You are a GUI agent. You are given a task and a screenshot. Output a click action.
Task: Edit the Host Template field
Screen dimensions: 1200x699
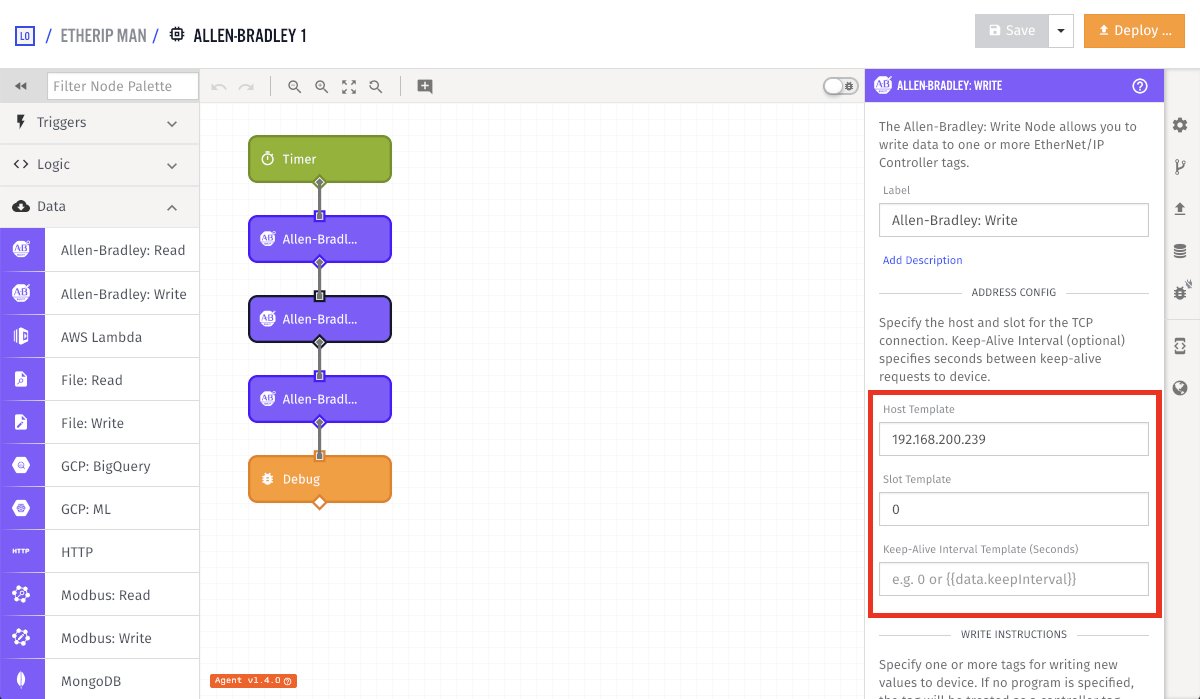click(1014, 439)
